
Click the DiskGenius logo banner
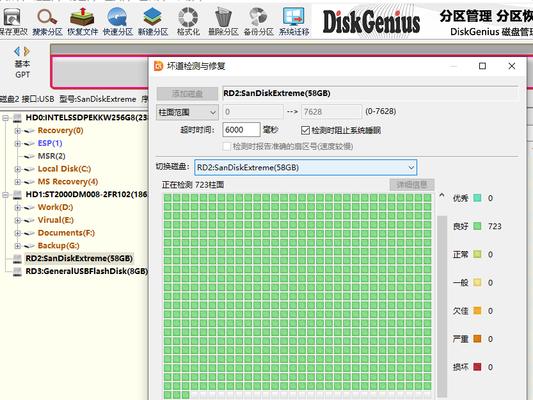371,22
